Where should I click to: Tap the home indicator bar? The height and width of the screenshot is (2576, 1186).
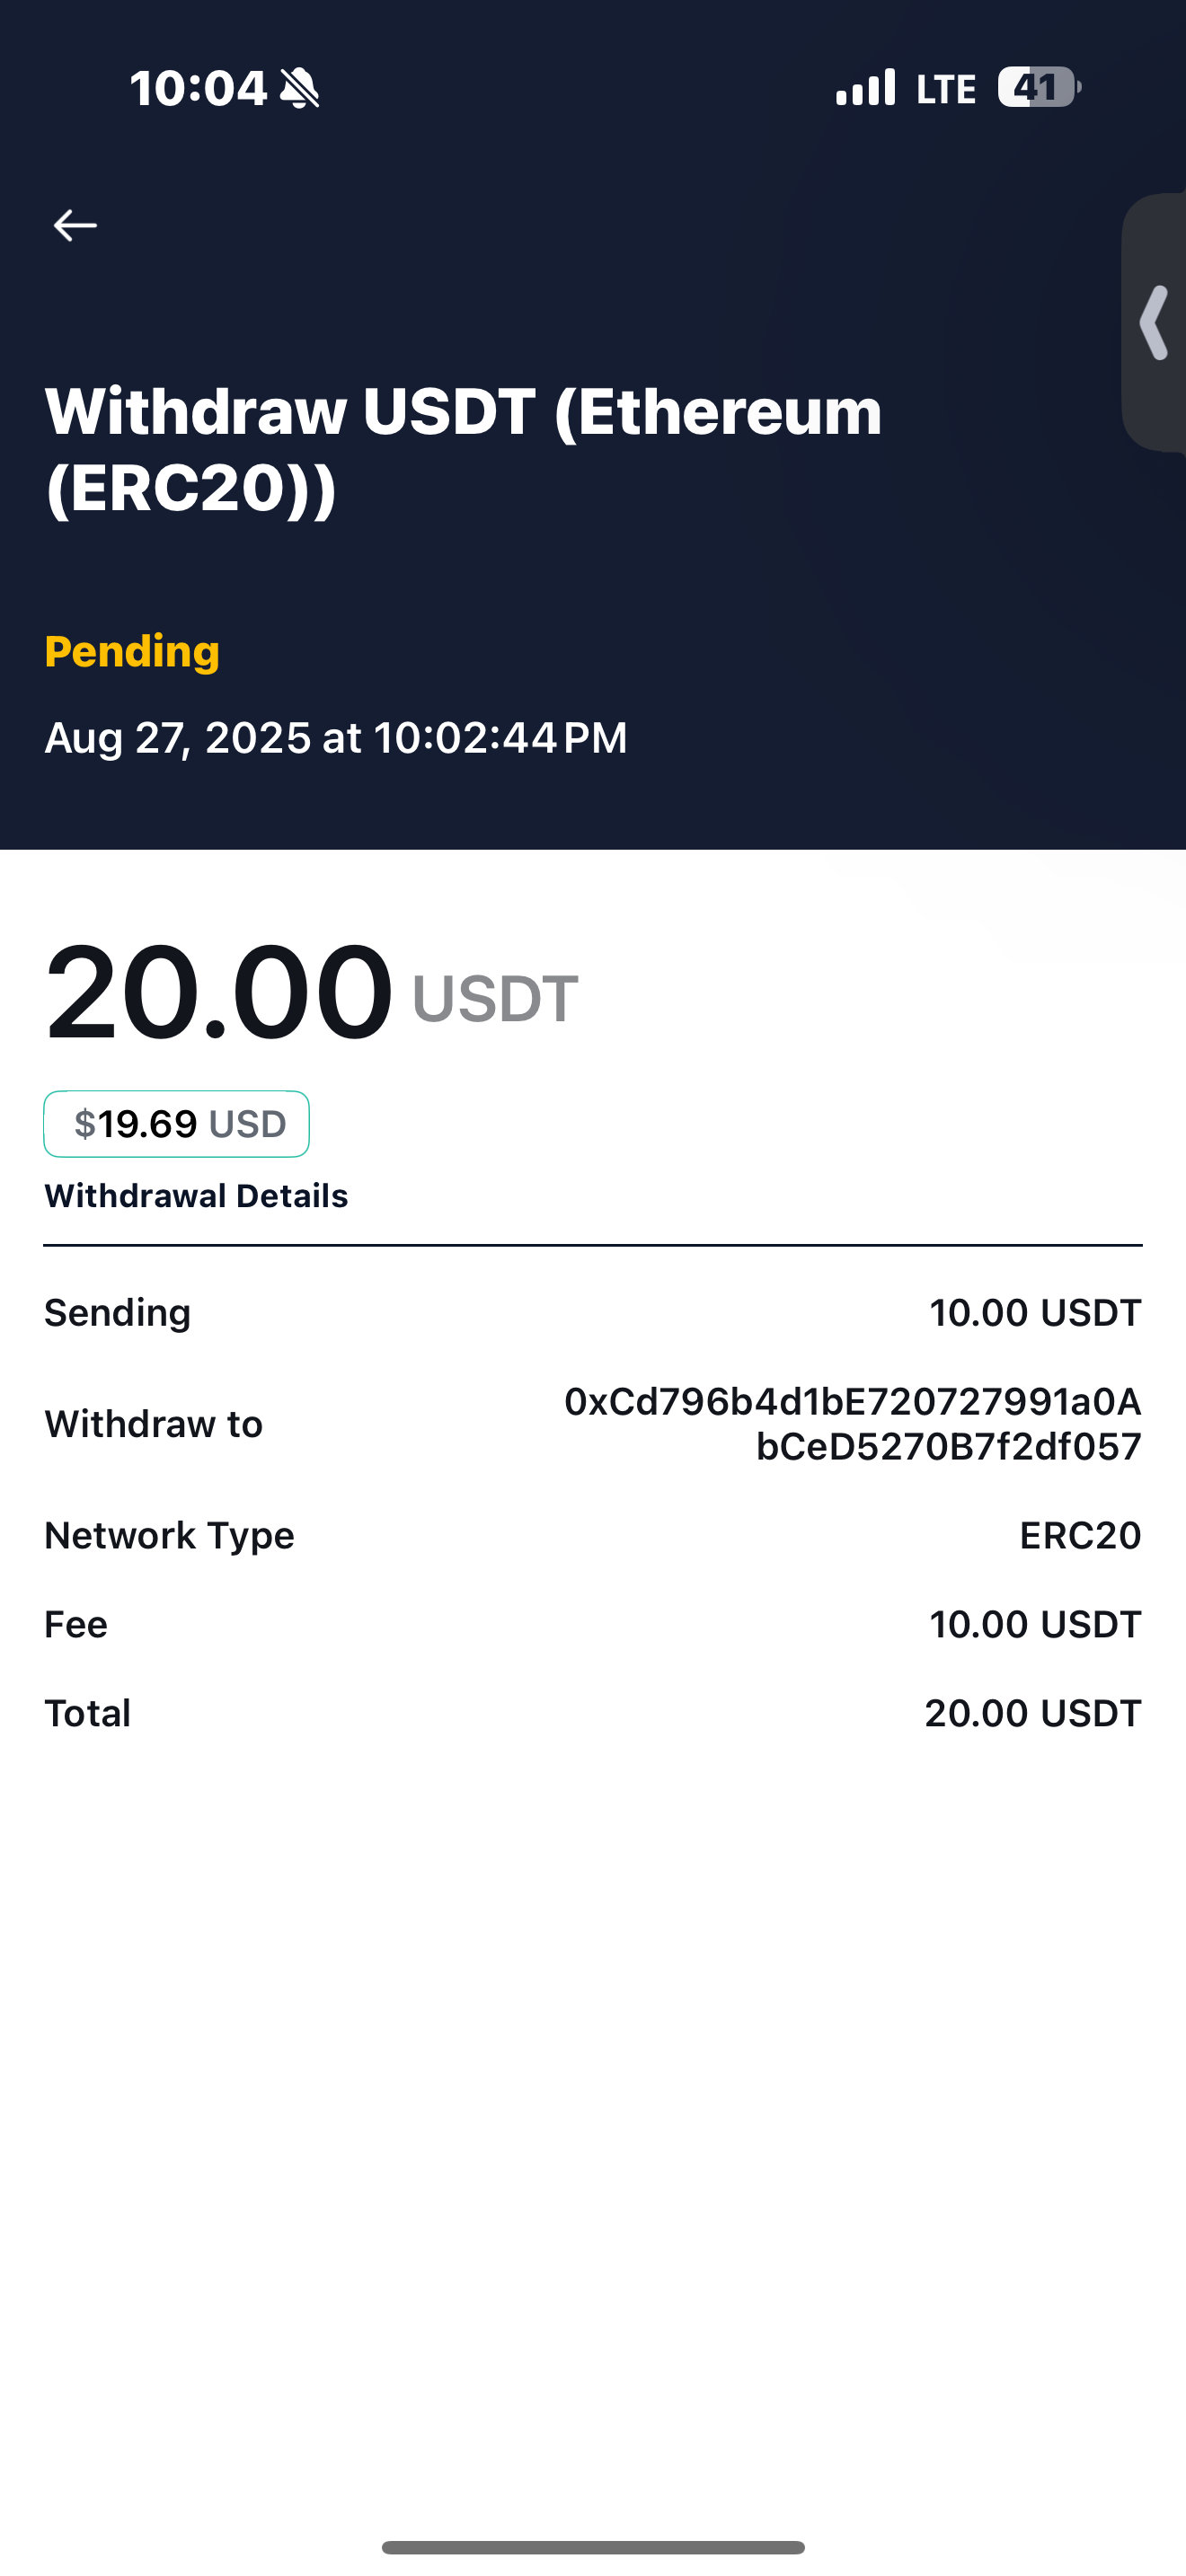pyautogui.click(x=593, y=2547)
